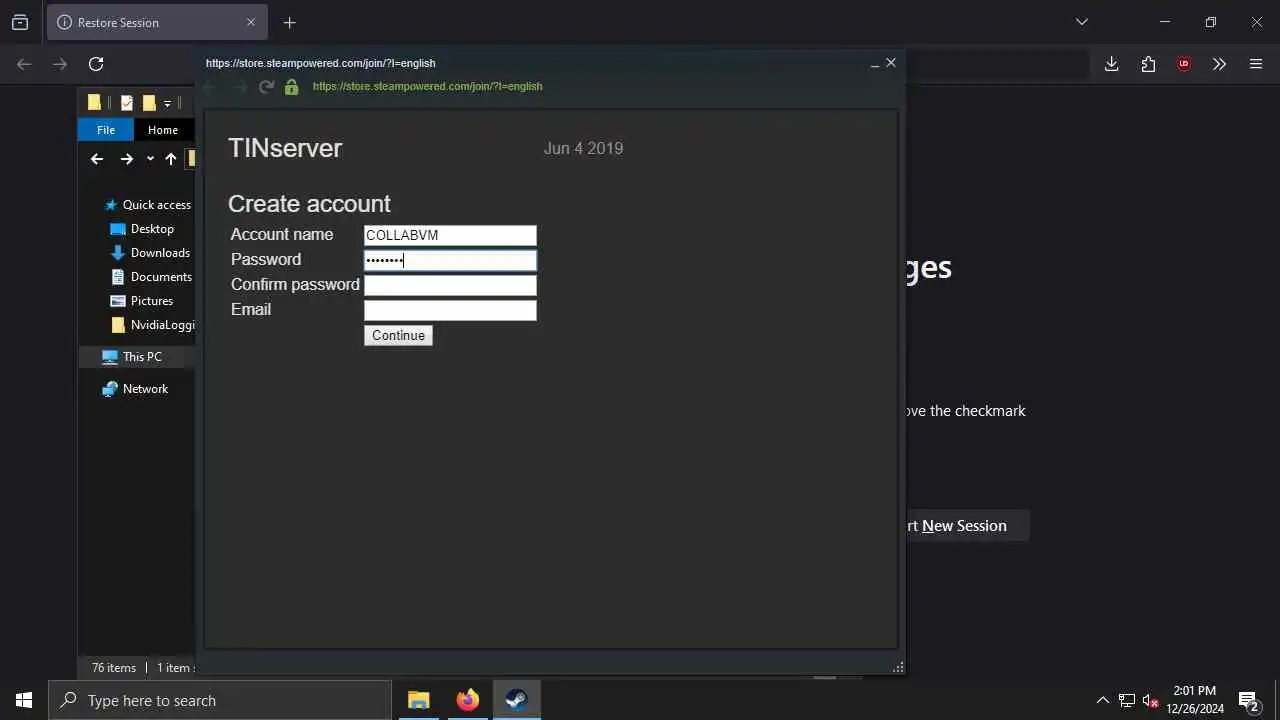Open a new Firefox tab
The height and width of the screenshot is (720, 1280).
coord(289,22)
